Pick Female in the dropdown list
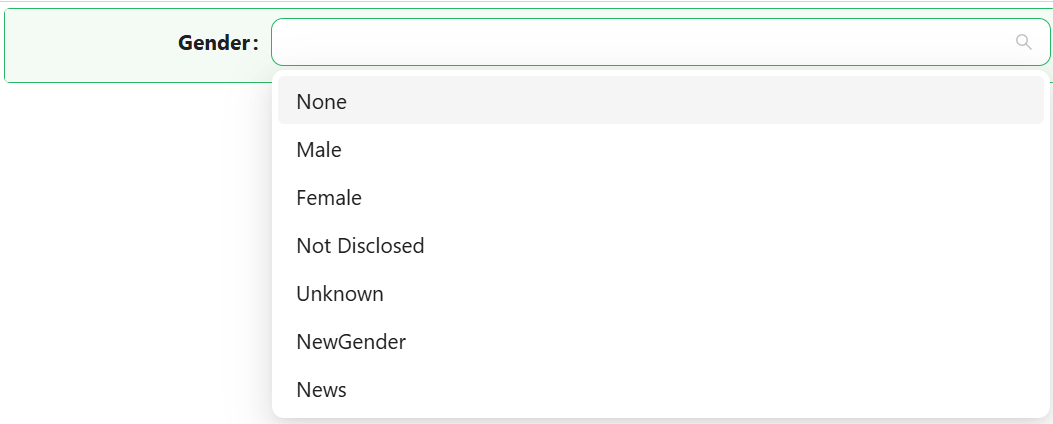Viewport: 1053px width, 424px height. pyautogui.click(x=661, y=197)
